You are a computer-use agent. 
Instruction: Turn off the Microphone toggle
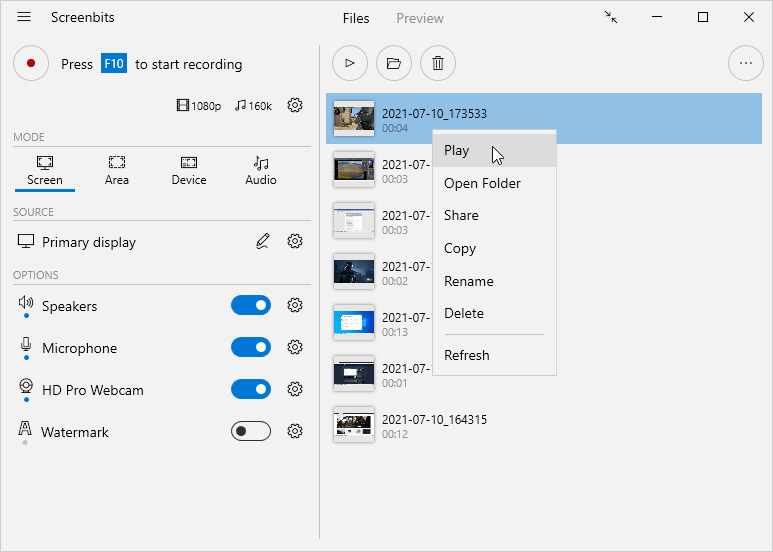coord(251,347)
